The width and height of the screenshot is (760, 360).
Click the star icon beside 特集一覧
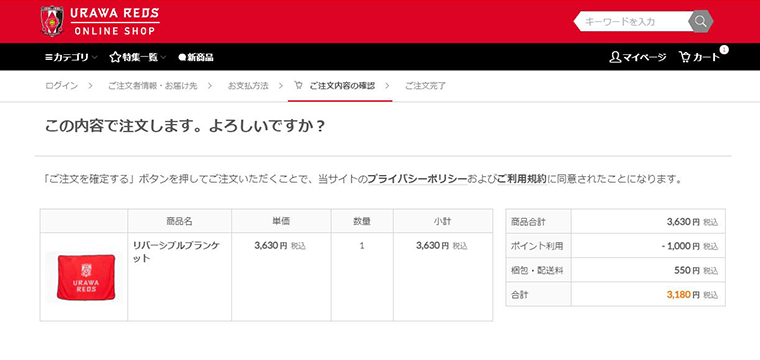click(x=115, y=57)
